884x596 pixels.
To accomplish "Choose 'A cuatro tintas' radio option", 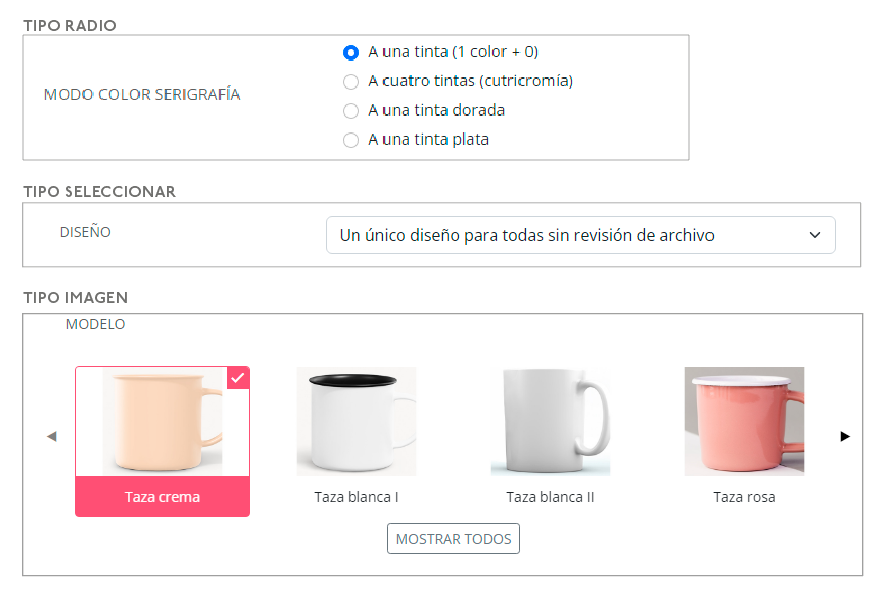I will tap(350, 81).
